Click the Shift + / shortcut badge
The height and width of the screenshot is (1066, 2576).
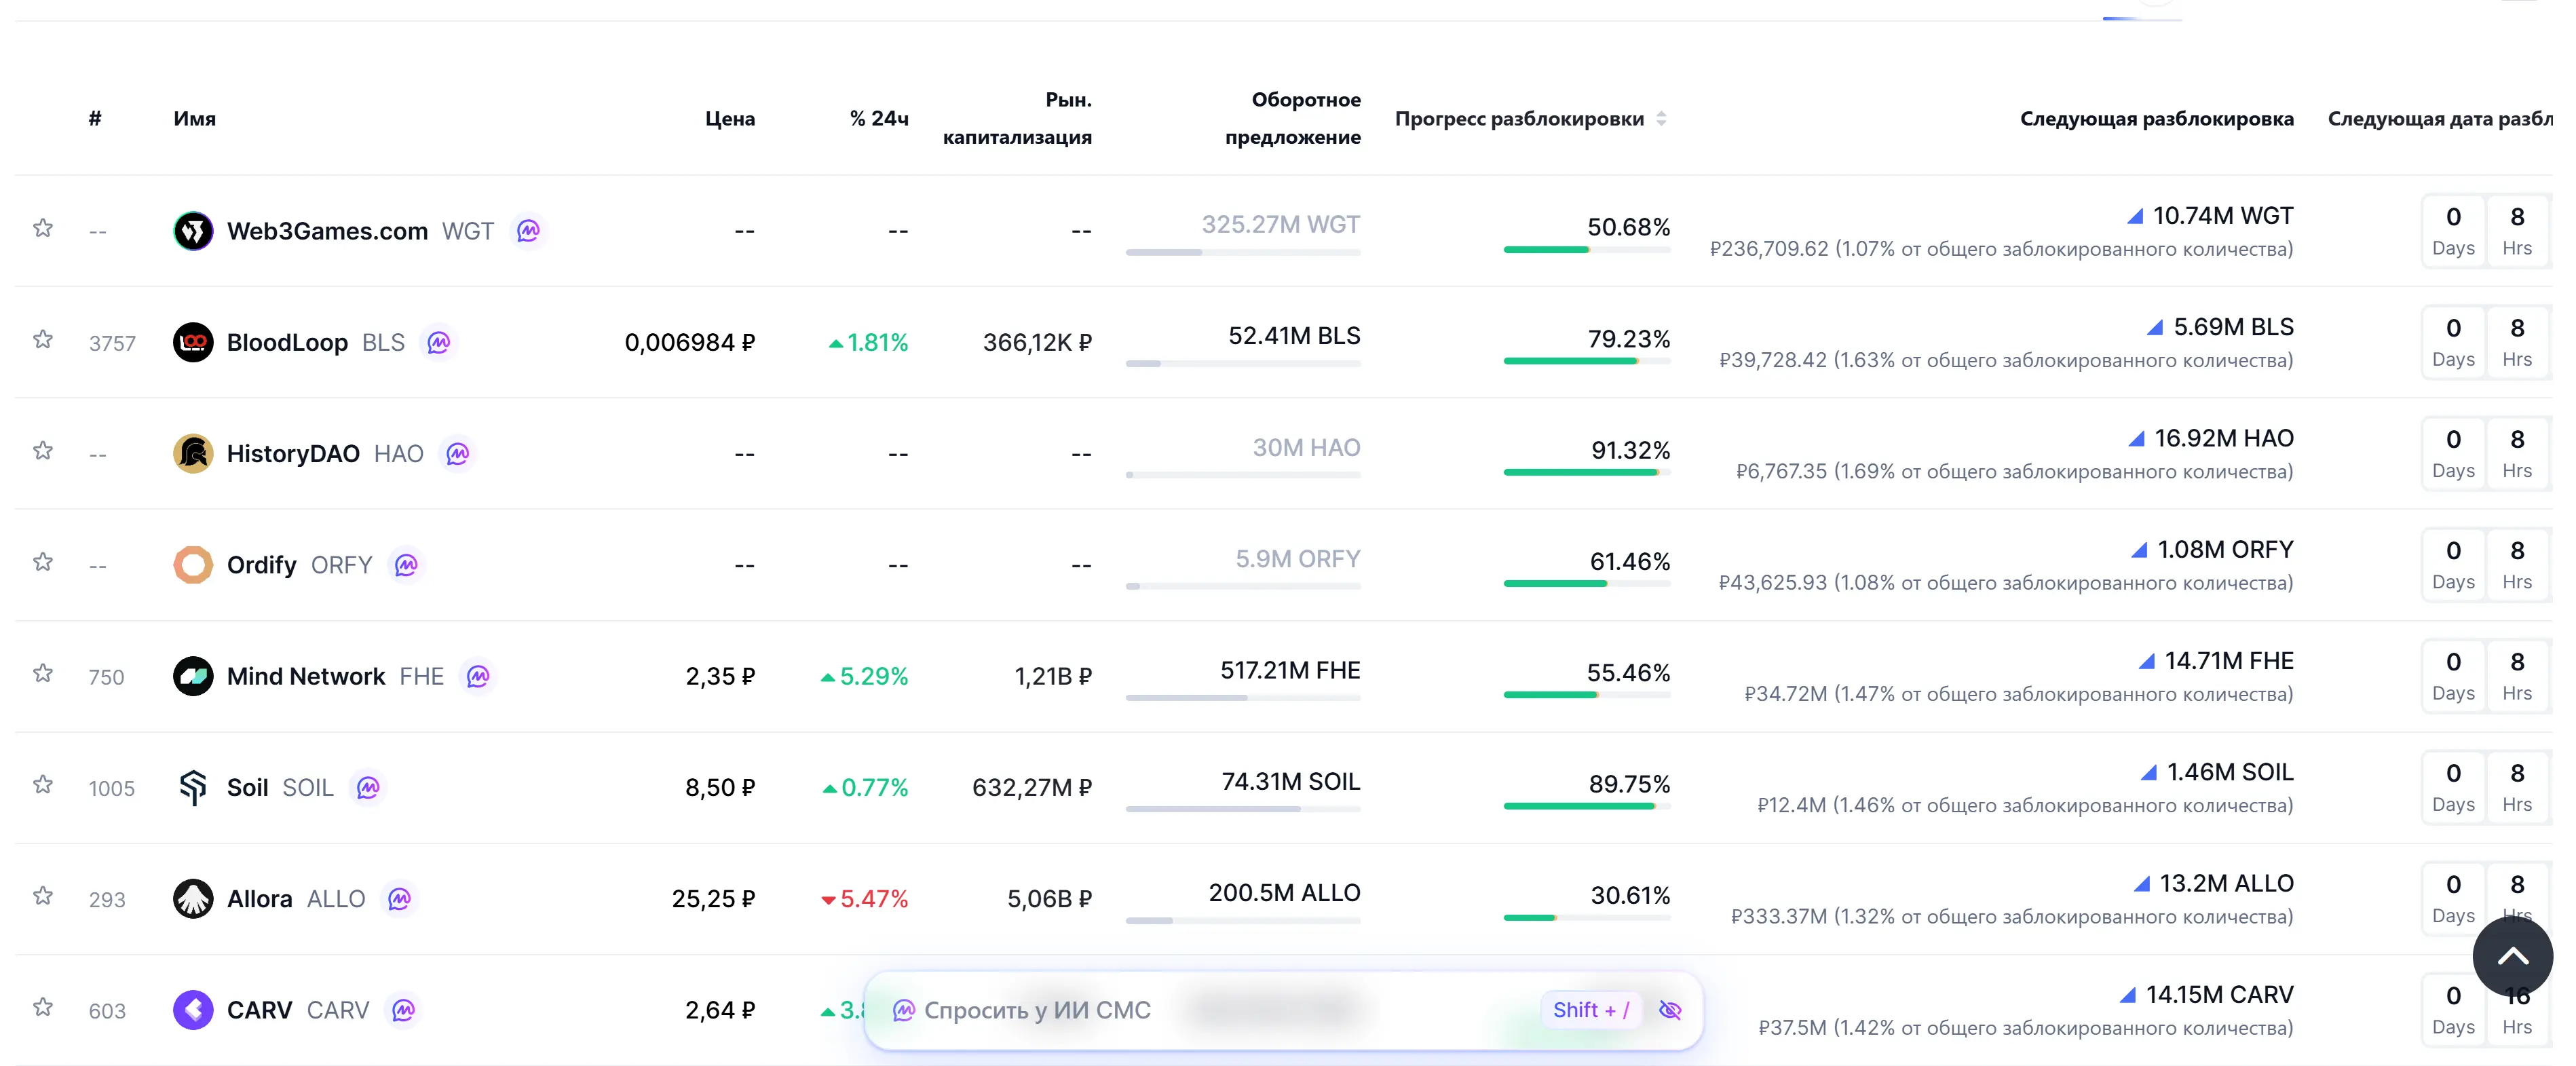(x=1591, y=1010)
